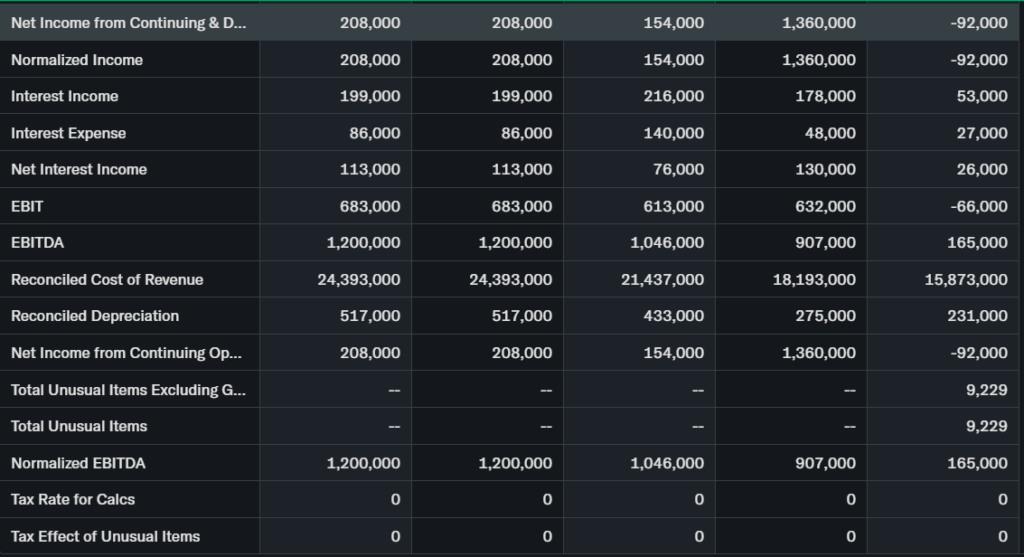The image size is (1024, 557).
Task: Click the 632,000 EBIT cell
Action: click(x=825, y=206)
